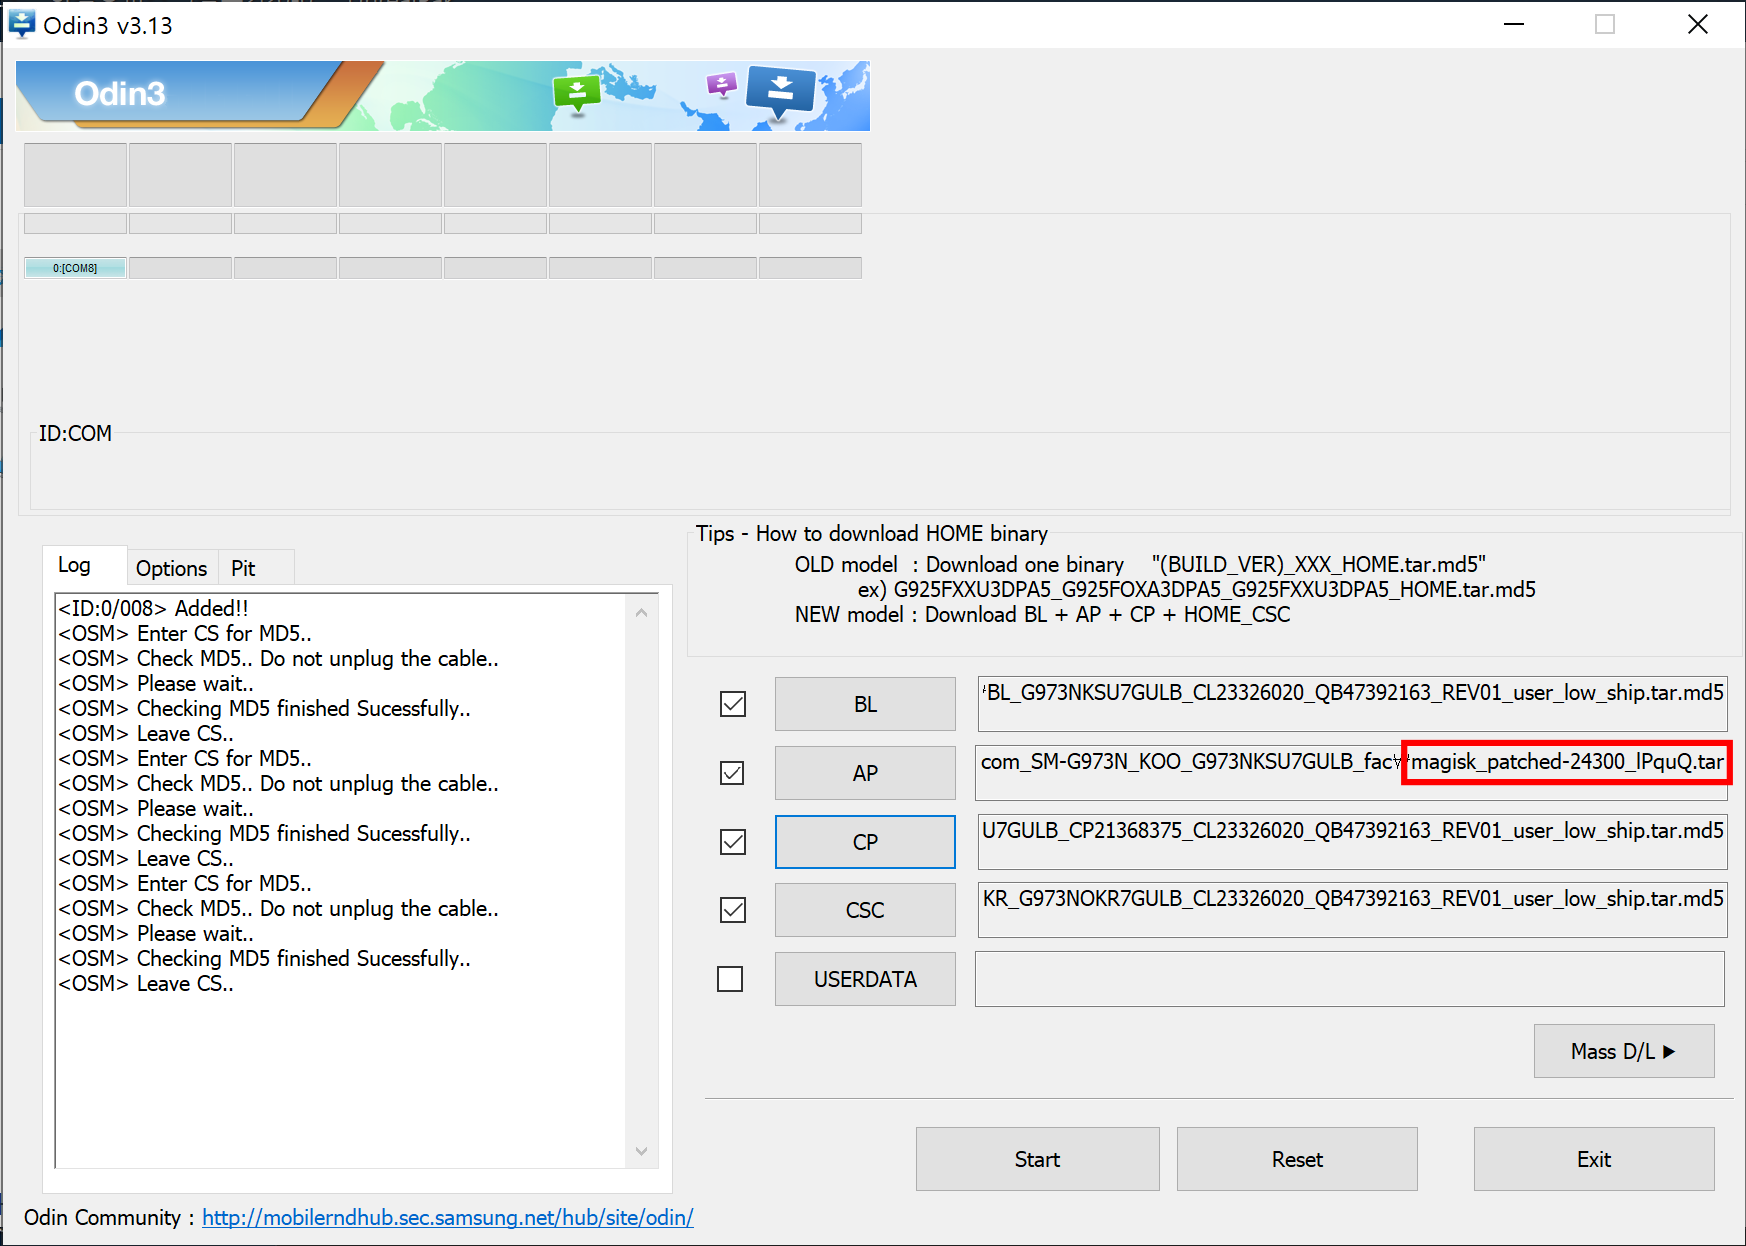Click the Odin3 logo in banner
Screen dimensions: 1746x1246
pos(120,94)
